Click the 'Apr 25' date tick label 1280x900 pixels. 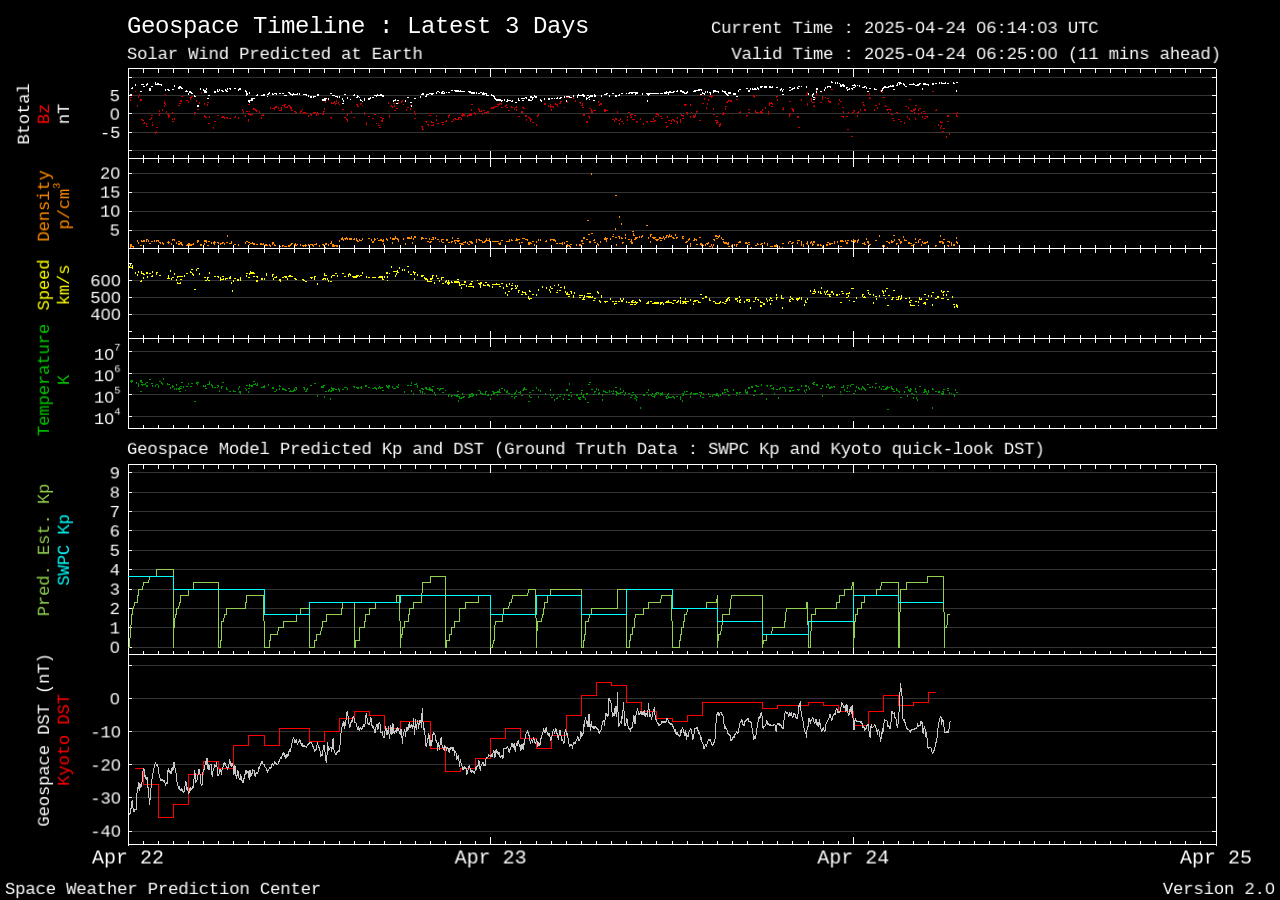(1215, 858)
